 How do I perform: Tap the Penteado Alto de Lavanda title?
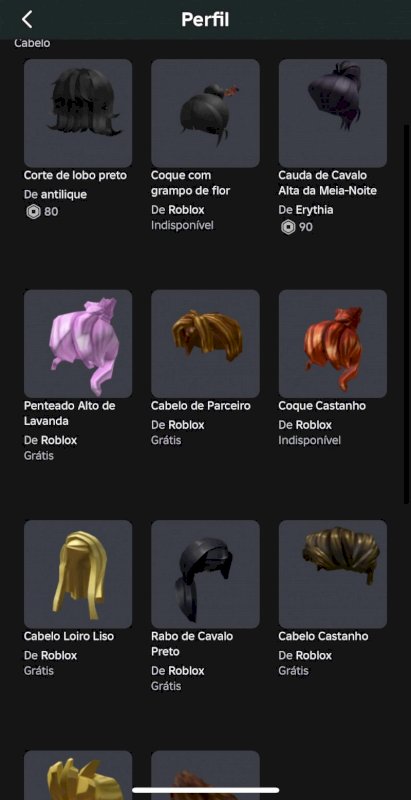click(69, 413)
